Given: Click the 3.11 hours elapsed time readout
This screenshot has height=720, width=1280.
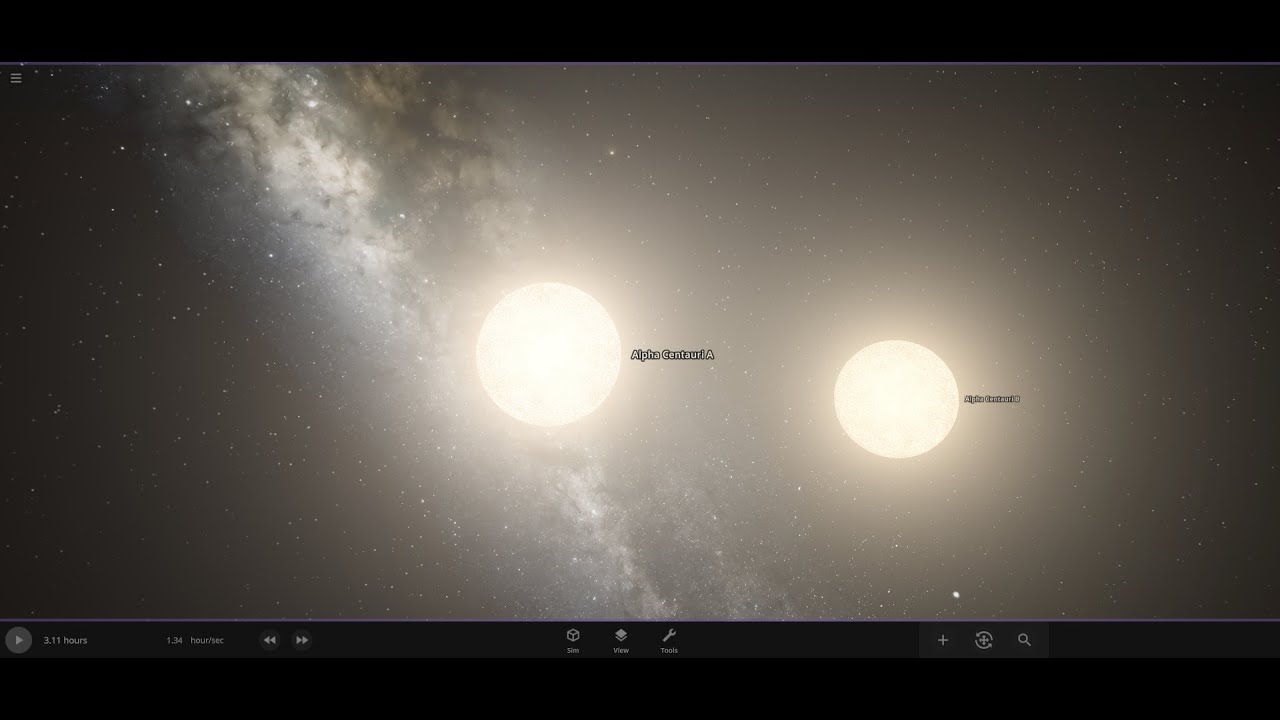Looking at the screenshot, I should [65, 640].
